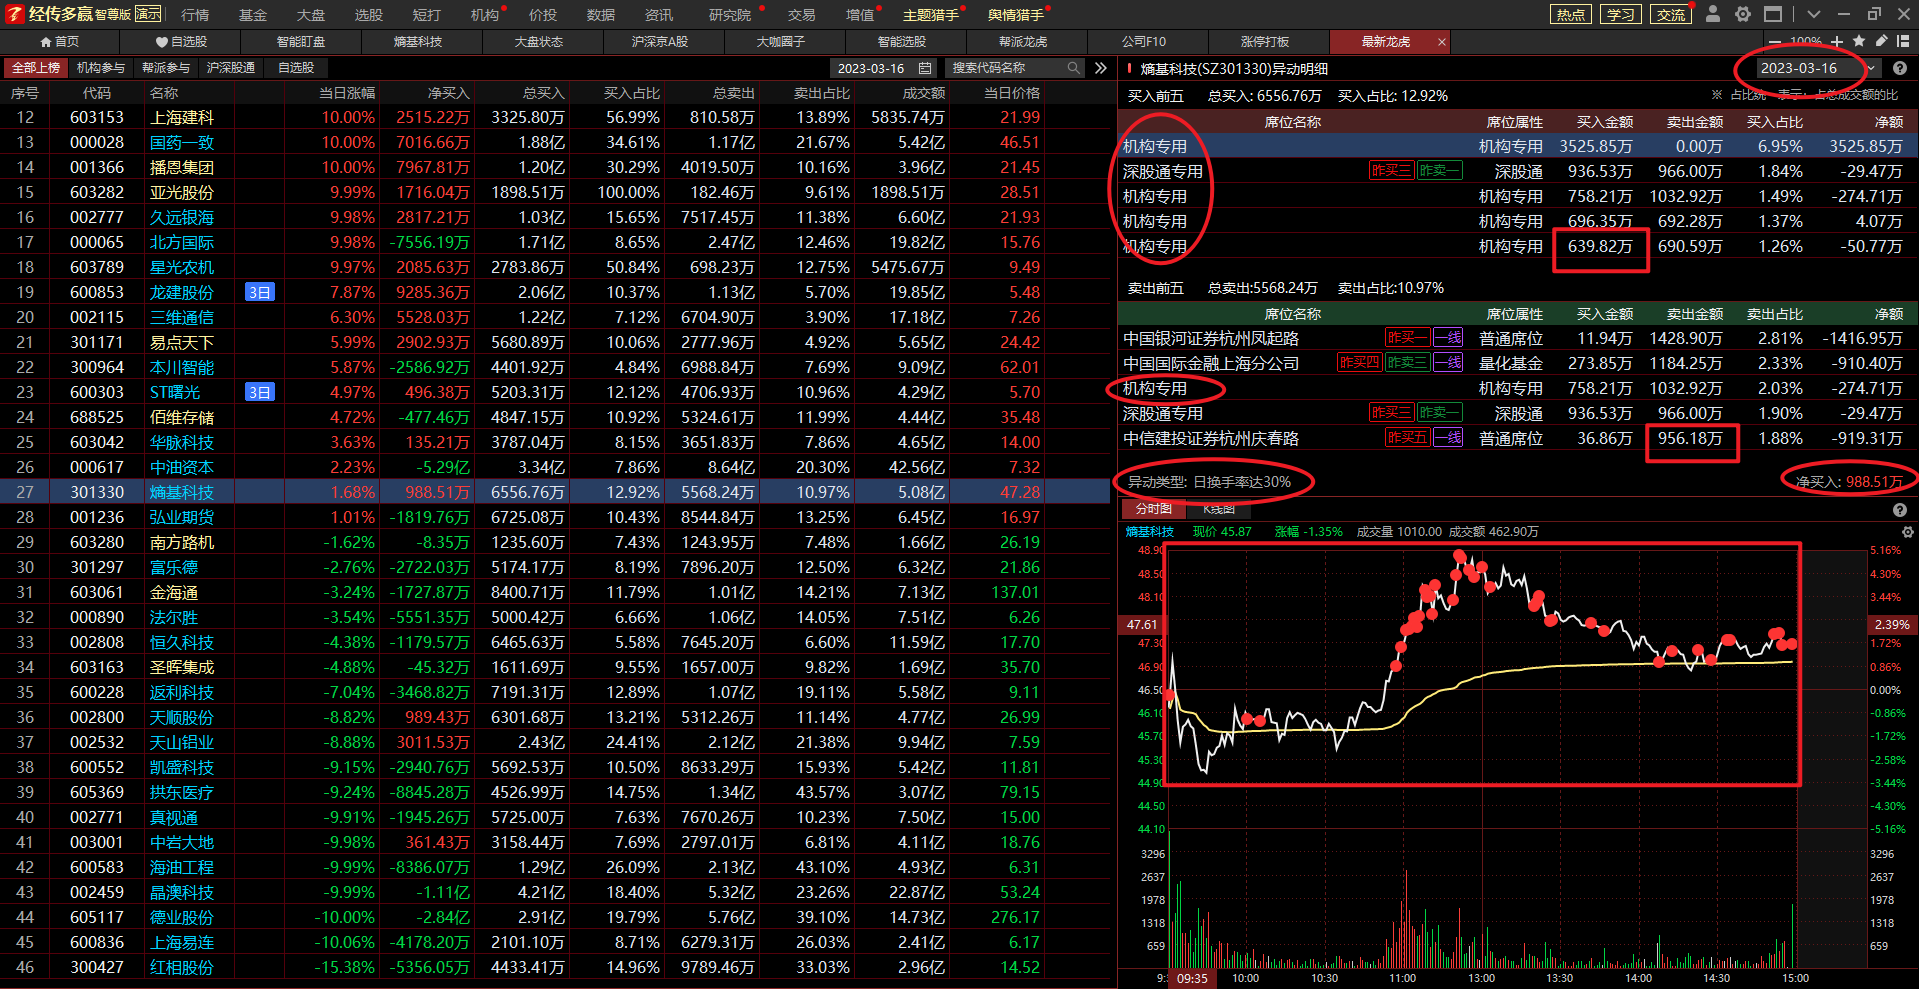Click the star favorite icon
This screenshot has height=989, width=1919.
click(1859, 41)
